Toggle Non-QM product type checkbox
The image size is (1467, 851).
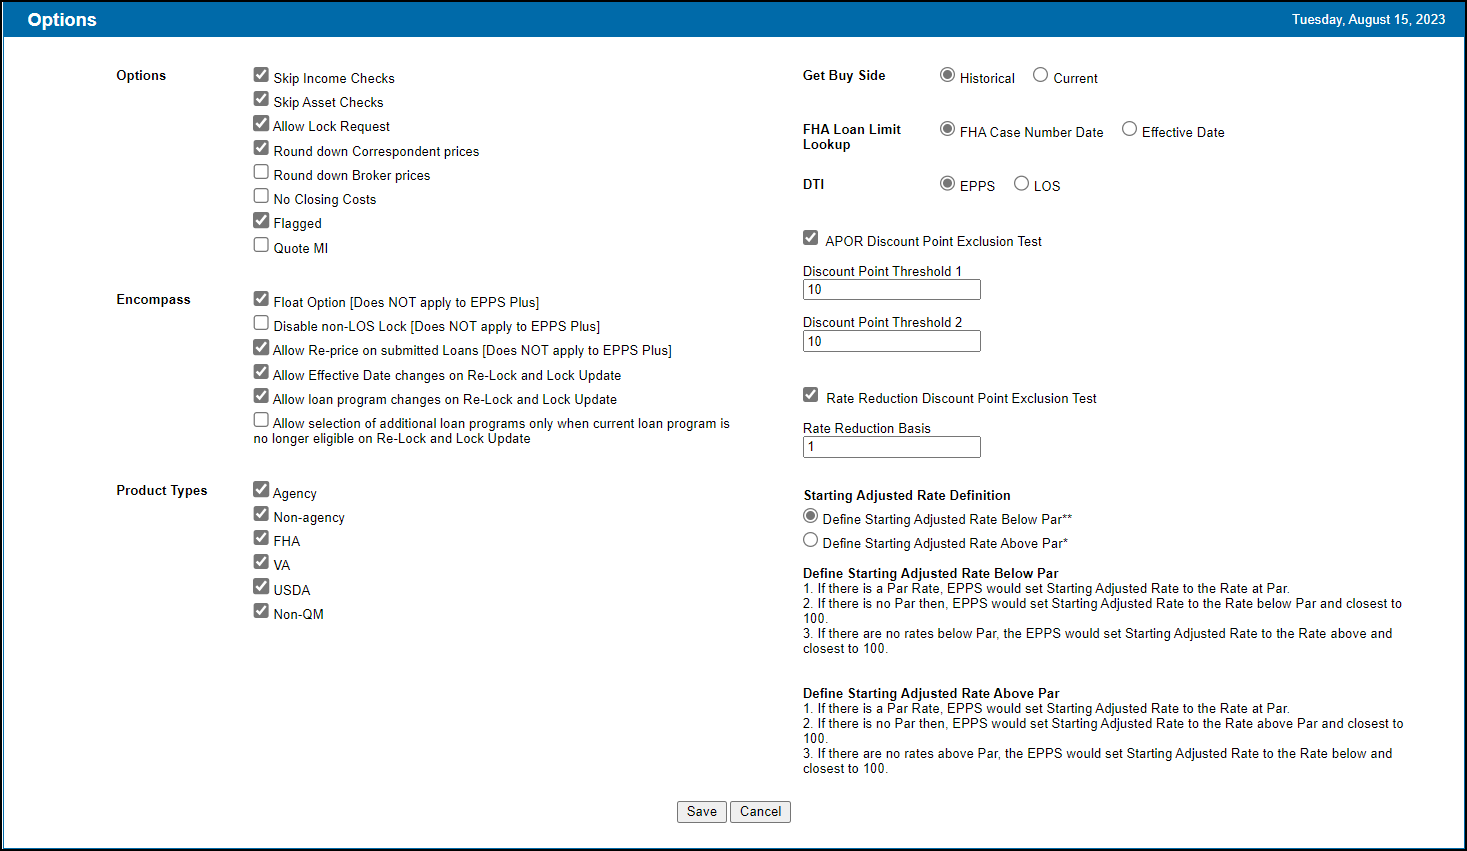pos(261,611)
